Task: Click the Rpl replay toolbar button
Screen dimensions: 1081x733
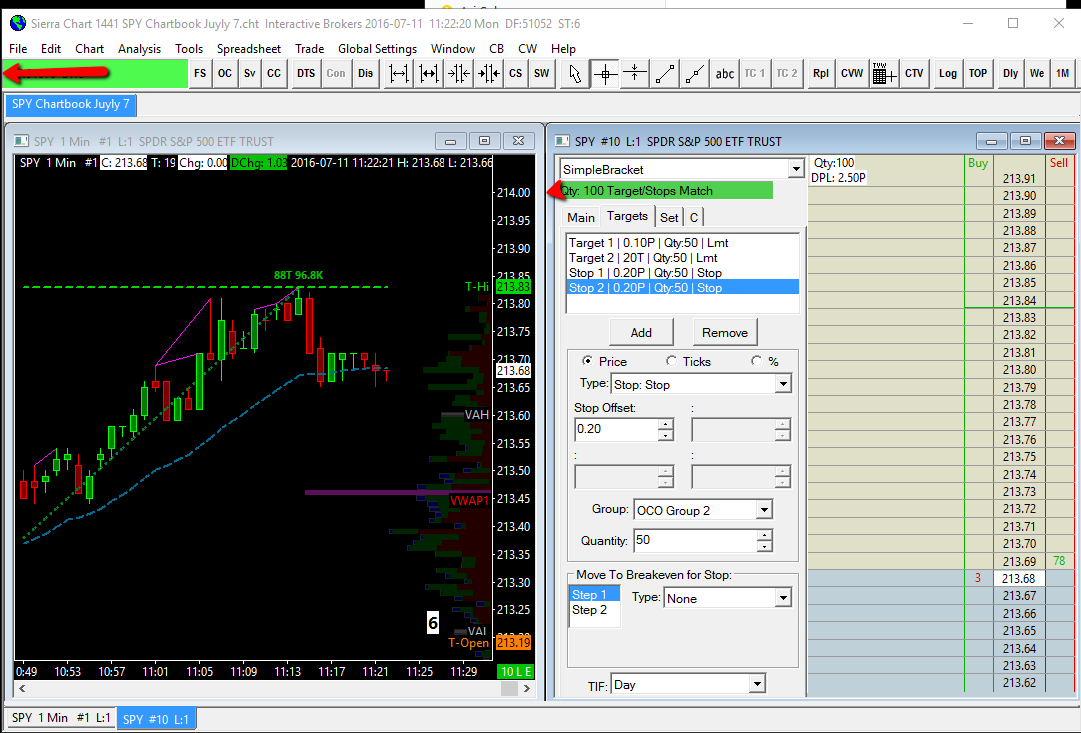Action: coord(820,73)
